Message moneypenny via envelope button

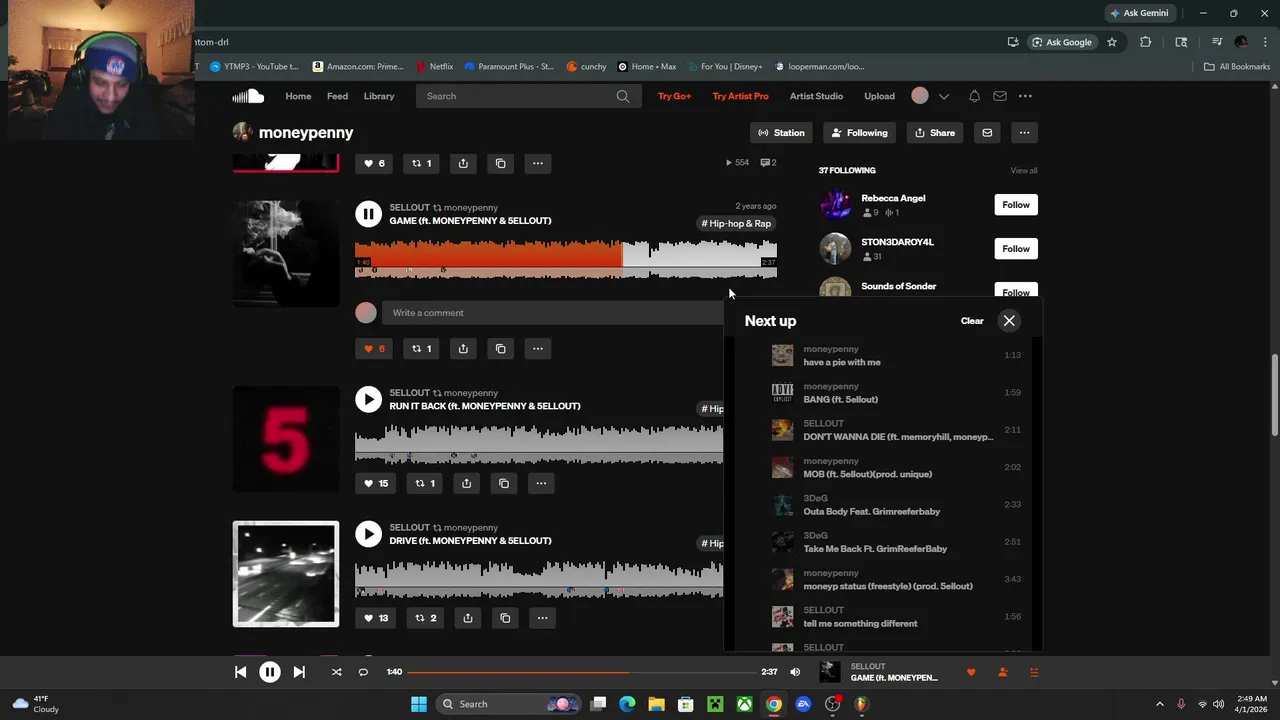pos(987,133)
